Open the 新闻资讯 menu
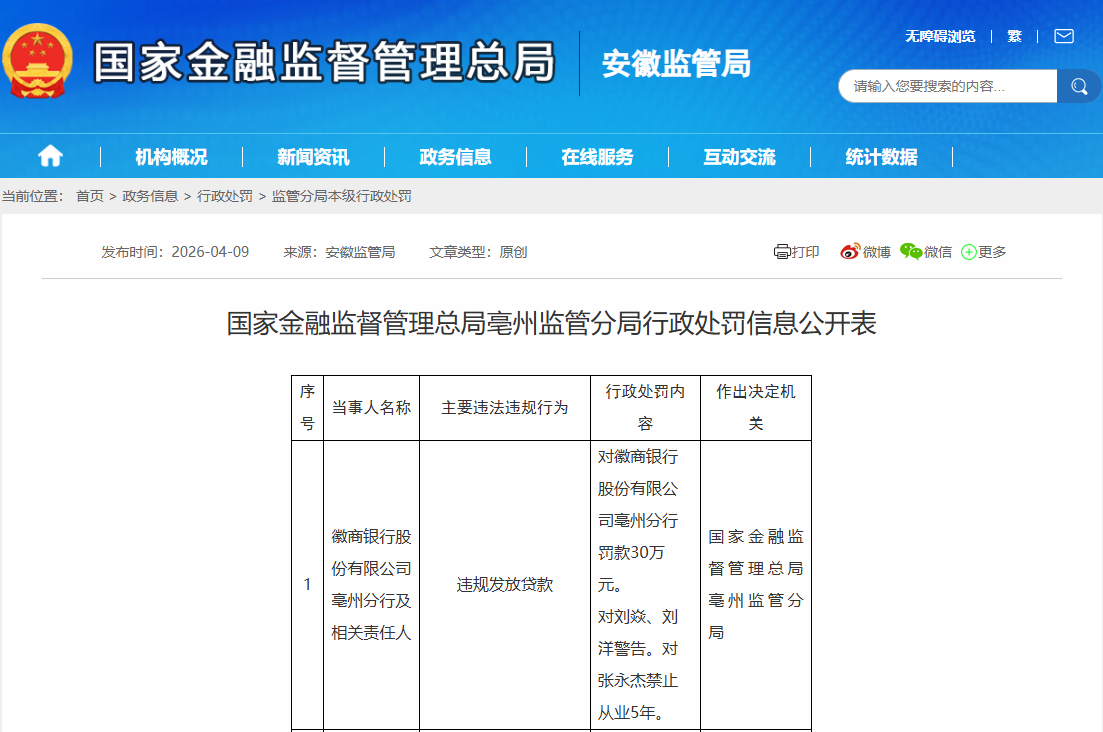The width and height of the screenshot is (1103, 732). click(313, 157)
